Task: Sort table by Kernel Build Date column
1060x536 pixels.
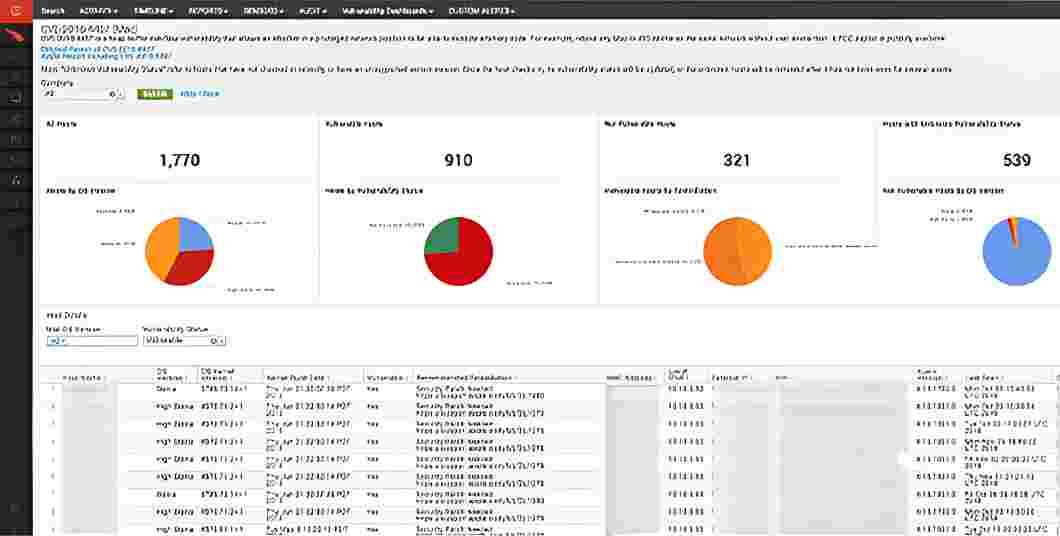Action: (297, 377)
